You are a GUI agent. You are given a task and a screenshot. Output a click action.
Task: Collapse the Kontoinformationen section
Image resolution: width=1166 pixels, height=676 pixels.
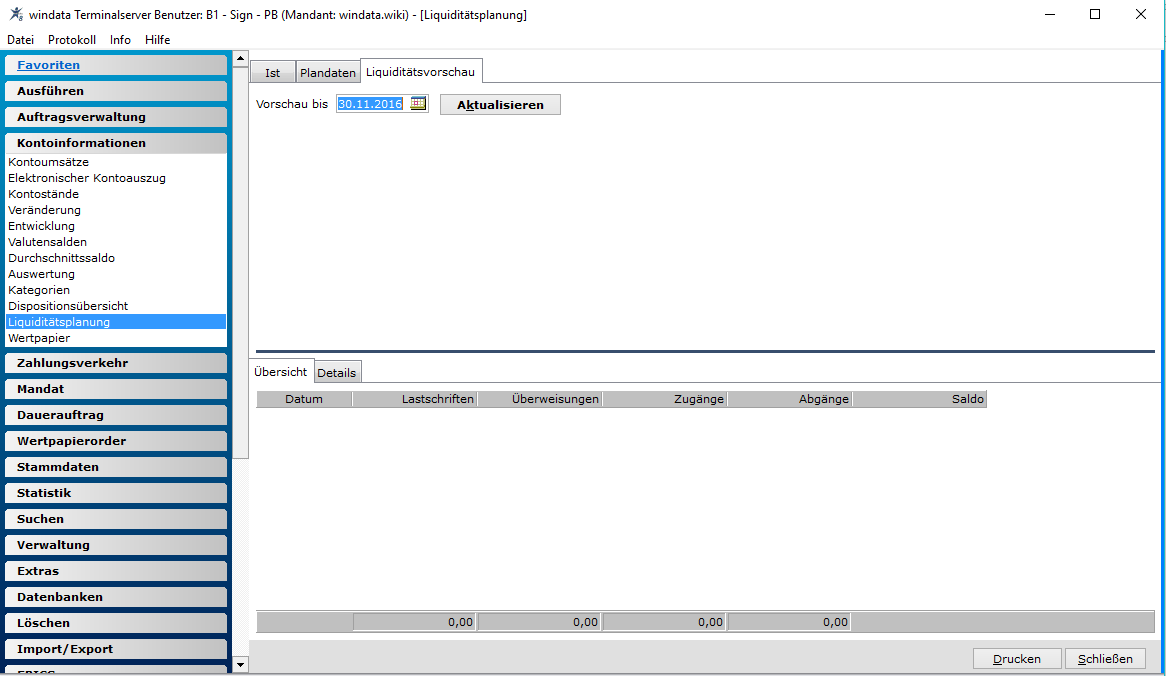click(x=116, y=143)
